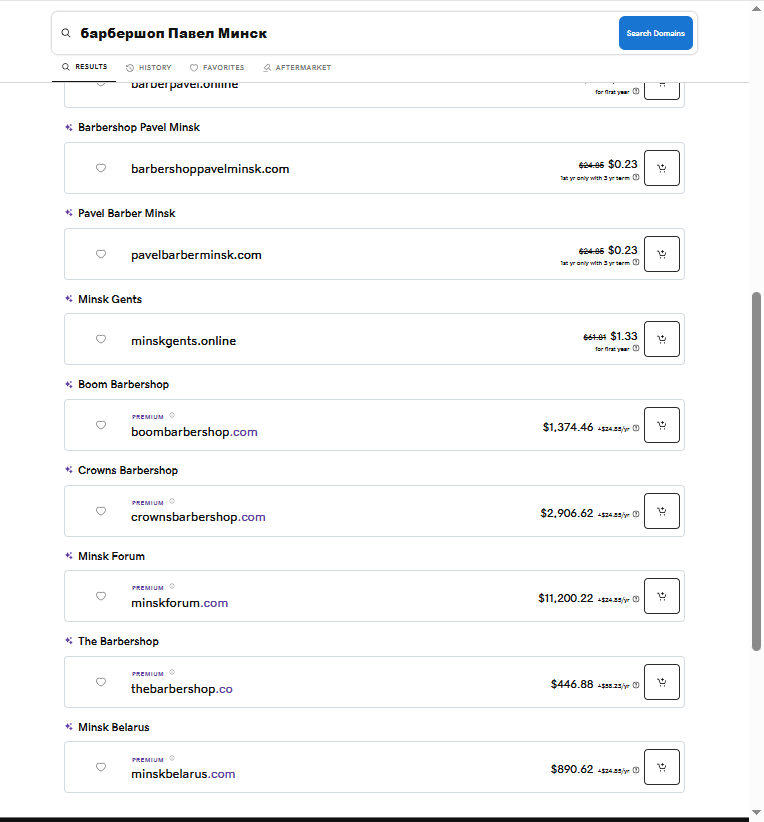Add boombarbershop.com to cart
This screenshot has height=822, width=764.
pos(661,426)
